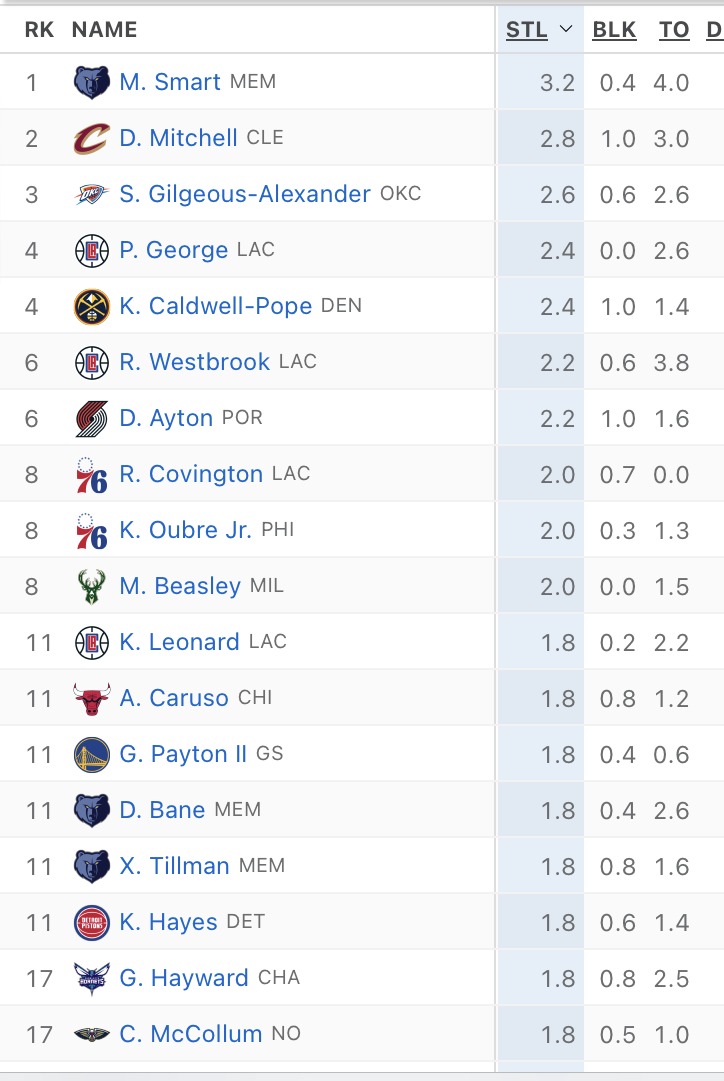
Task: Click the Oklahoma City Thunder logo icon
Action: (x=92, y=194)
